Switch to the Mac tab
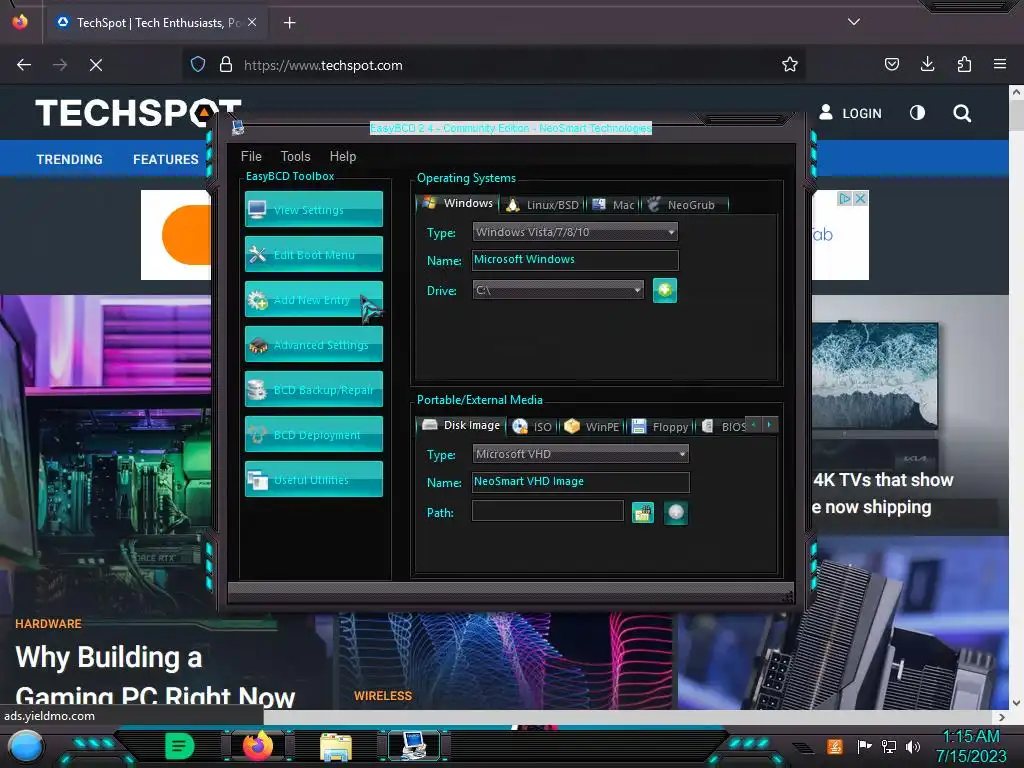Viewport: 1024px width, 768px height. [x=613, y=204]
